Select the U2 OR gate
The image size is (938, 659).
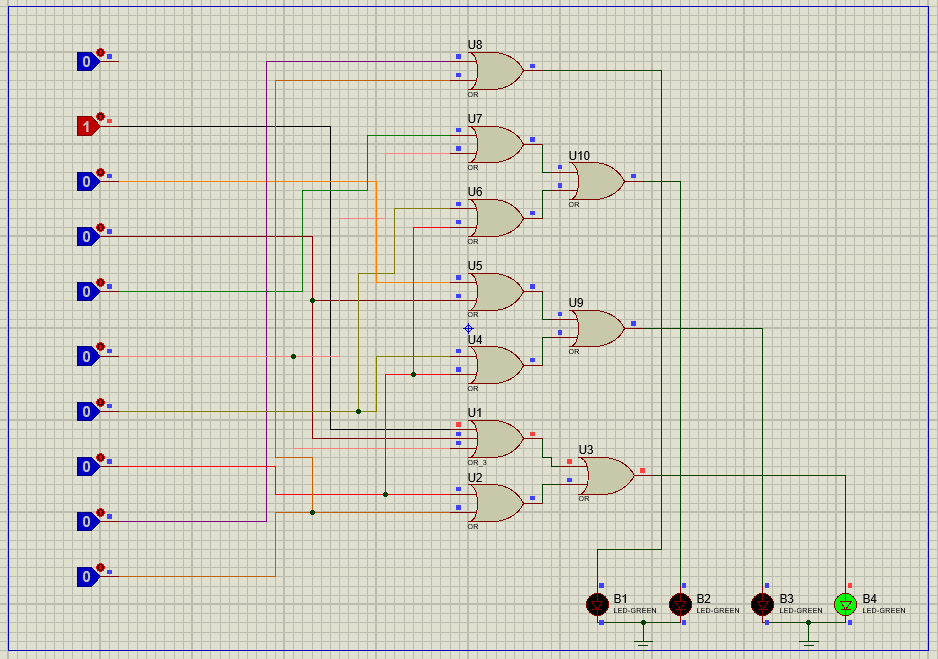coord(497,503)
